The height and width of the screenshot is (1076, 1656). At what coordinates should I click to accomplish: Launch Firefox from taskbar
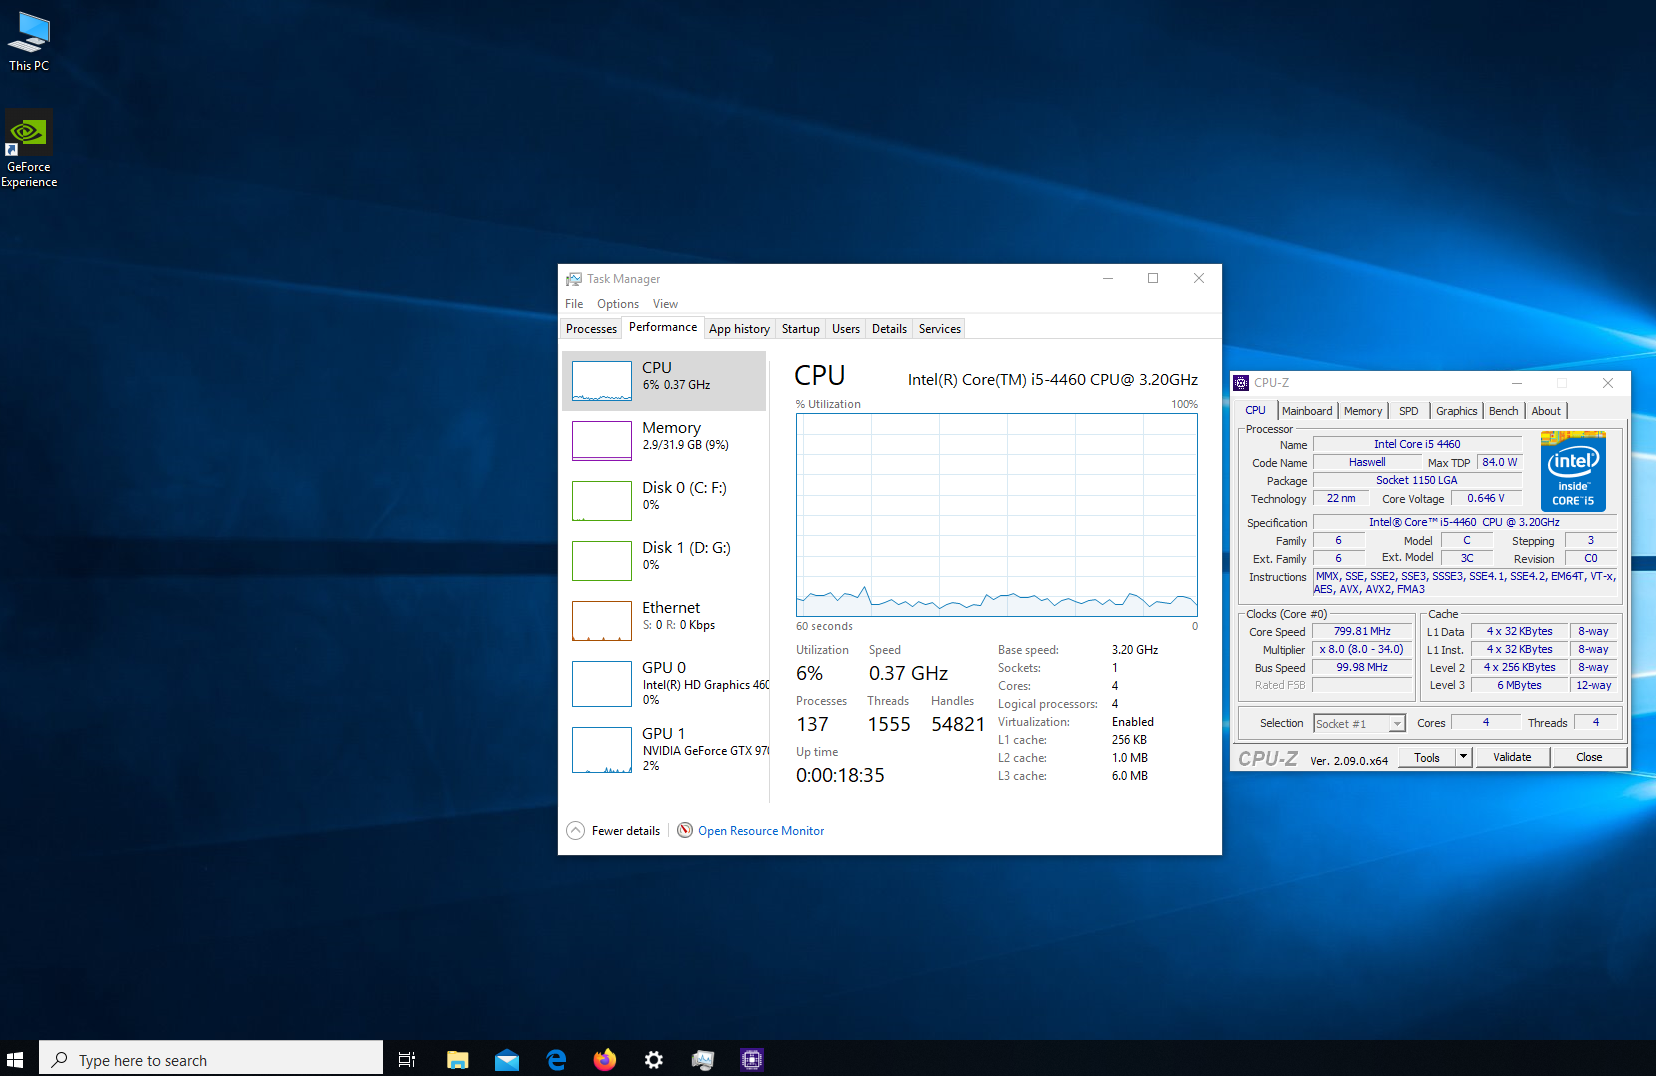click(x=605, y=1059)
